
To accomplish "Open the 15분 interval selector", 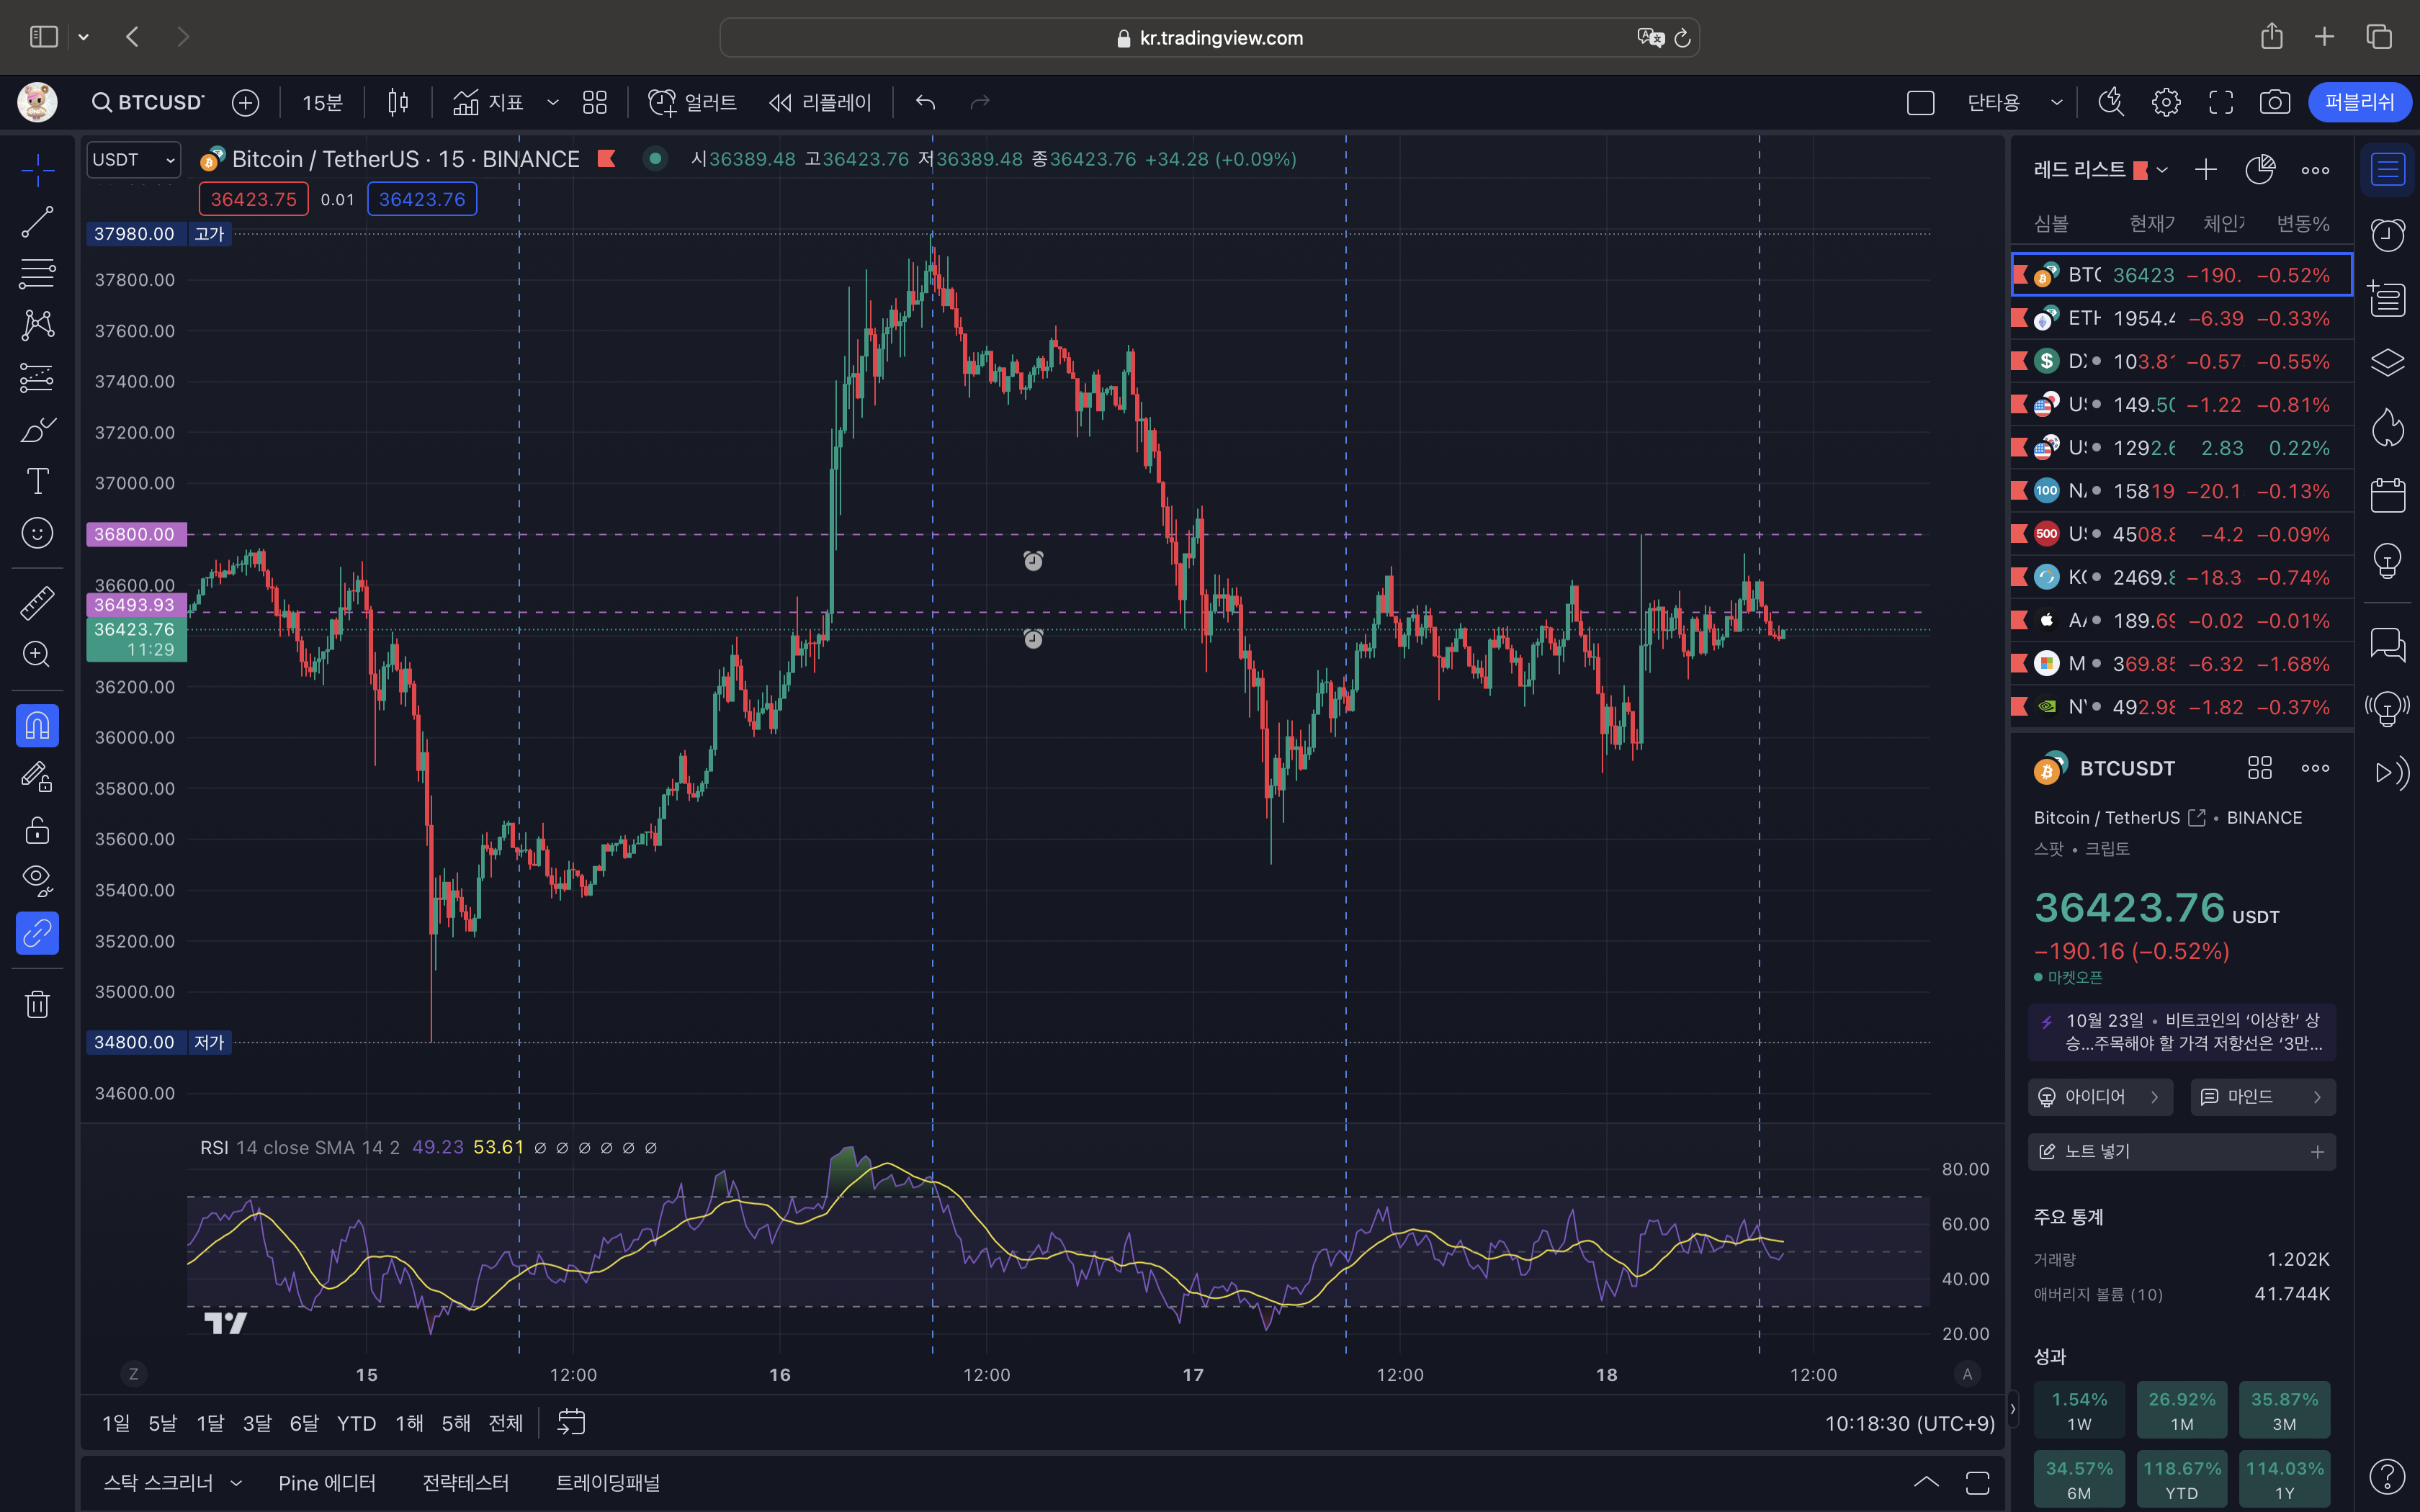I will (322, 102).
